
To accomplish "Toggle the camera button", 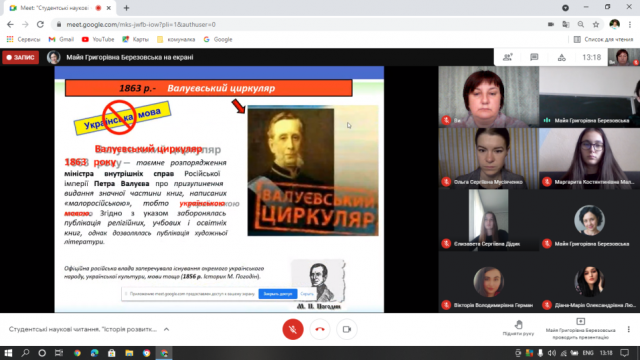I will point(347,329).
